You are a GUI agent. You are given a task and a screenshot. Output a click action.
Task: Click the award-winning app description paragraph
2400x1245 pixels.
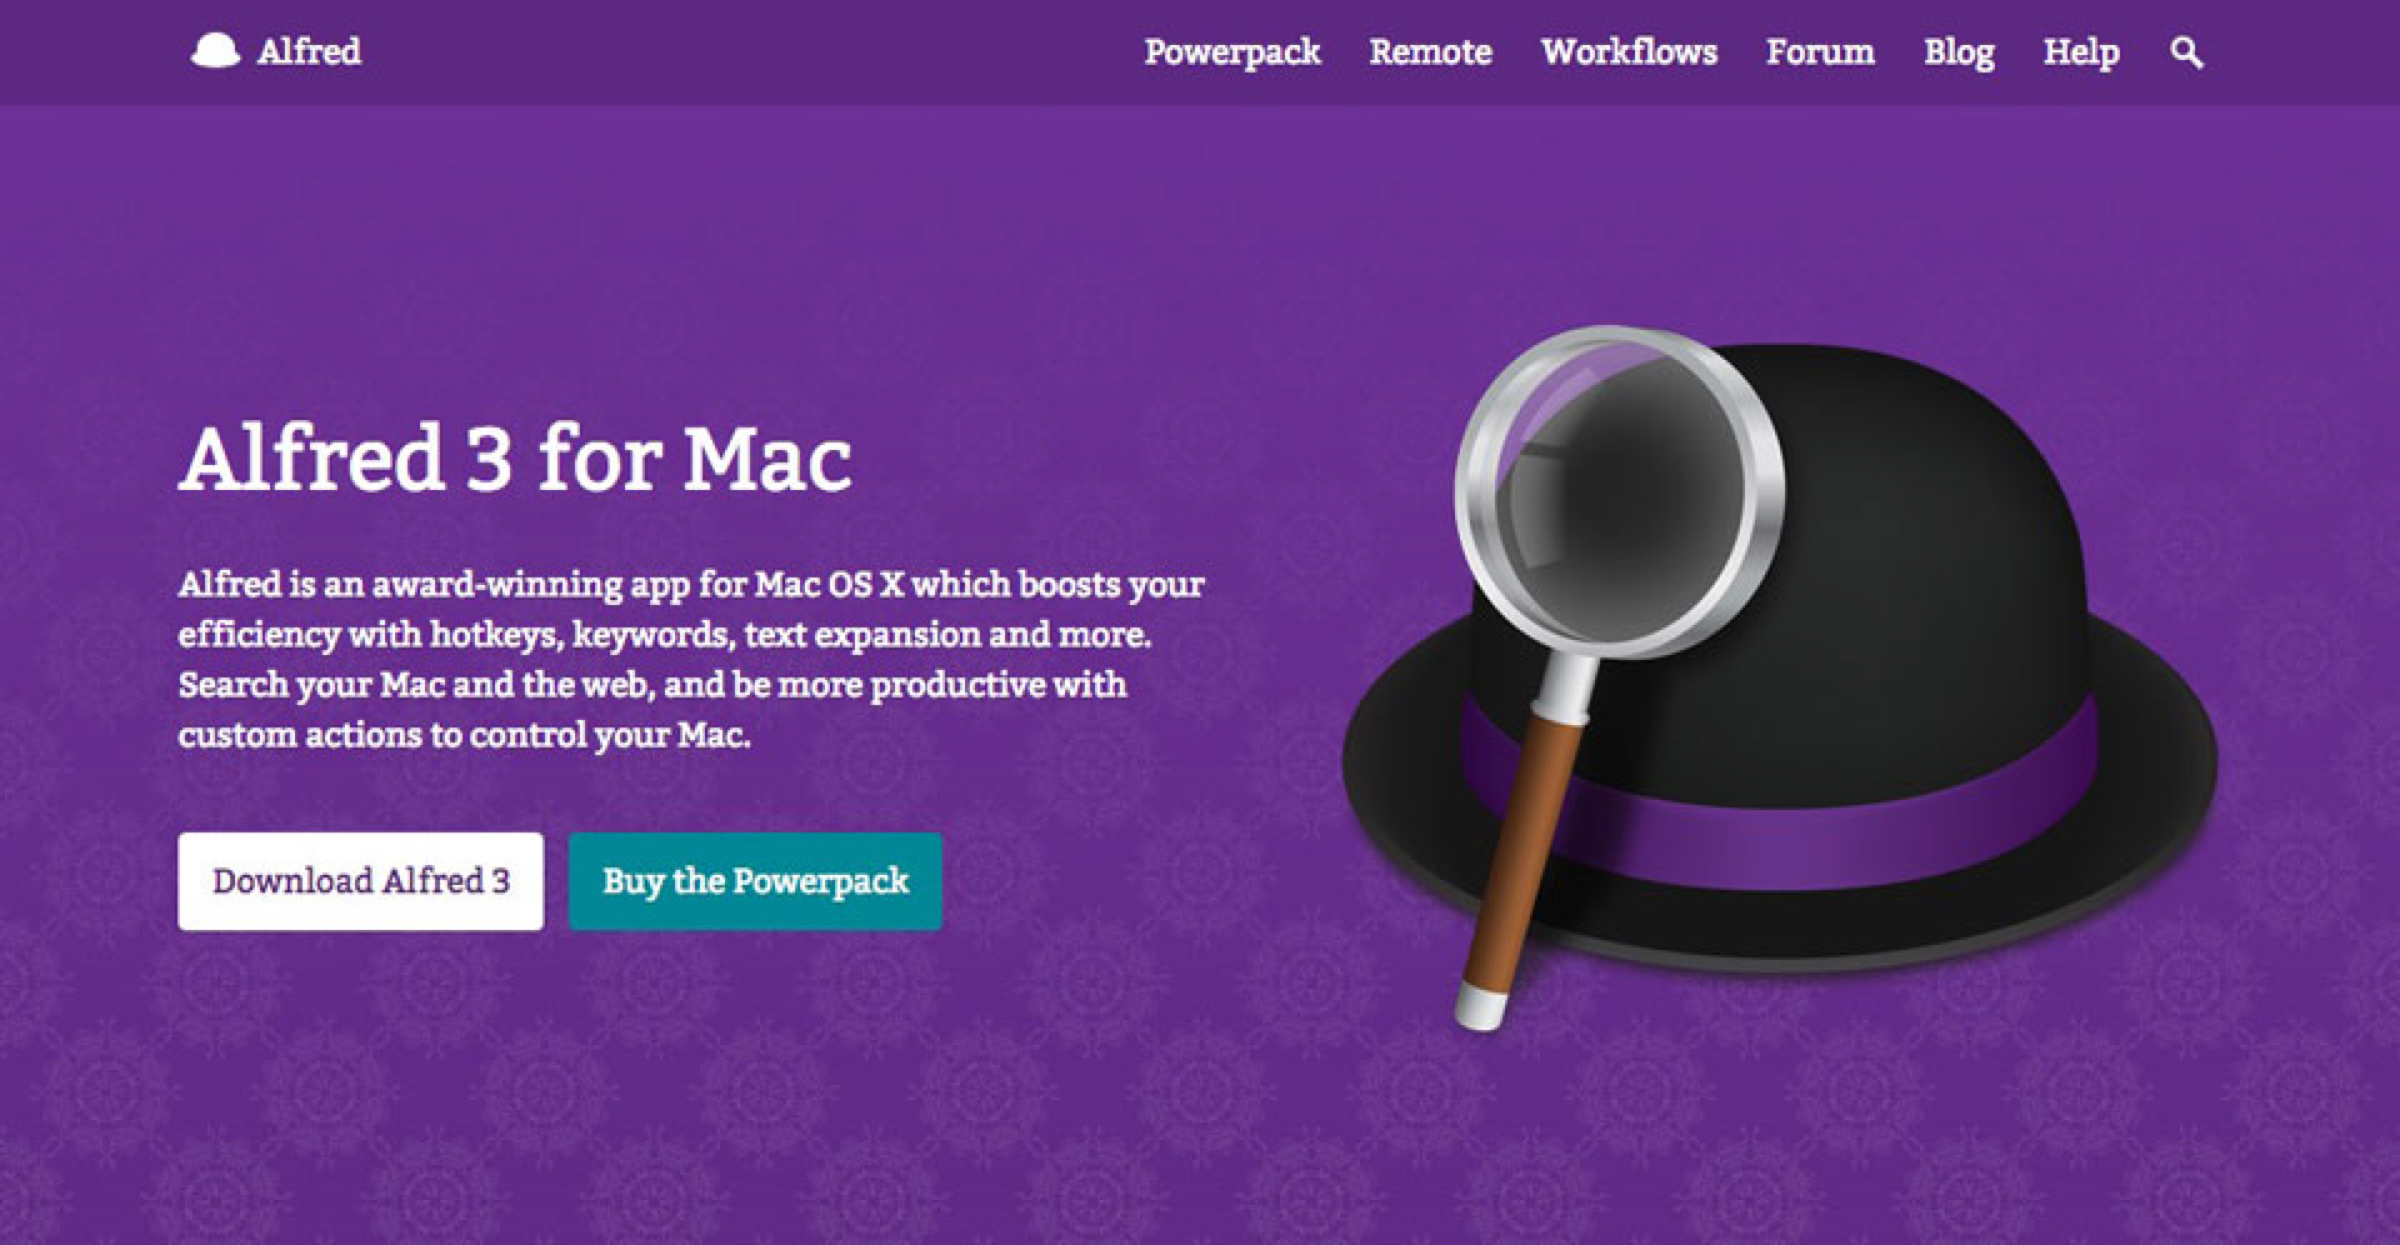pyautogui.click(x=691, y=659)
